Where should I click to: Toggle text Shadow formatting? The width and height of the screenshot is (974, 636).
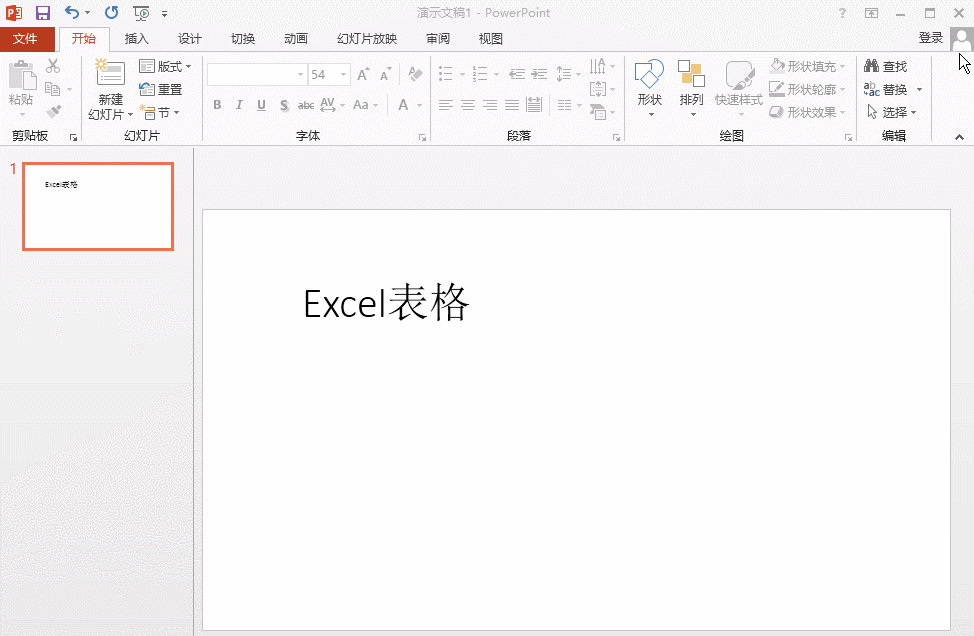(284, 105)
